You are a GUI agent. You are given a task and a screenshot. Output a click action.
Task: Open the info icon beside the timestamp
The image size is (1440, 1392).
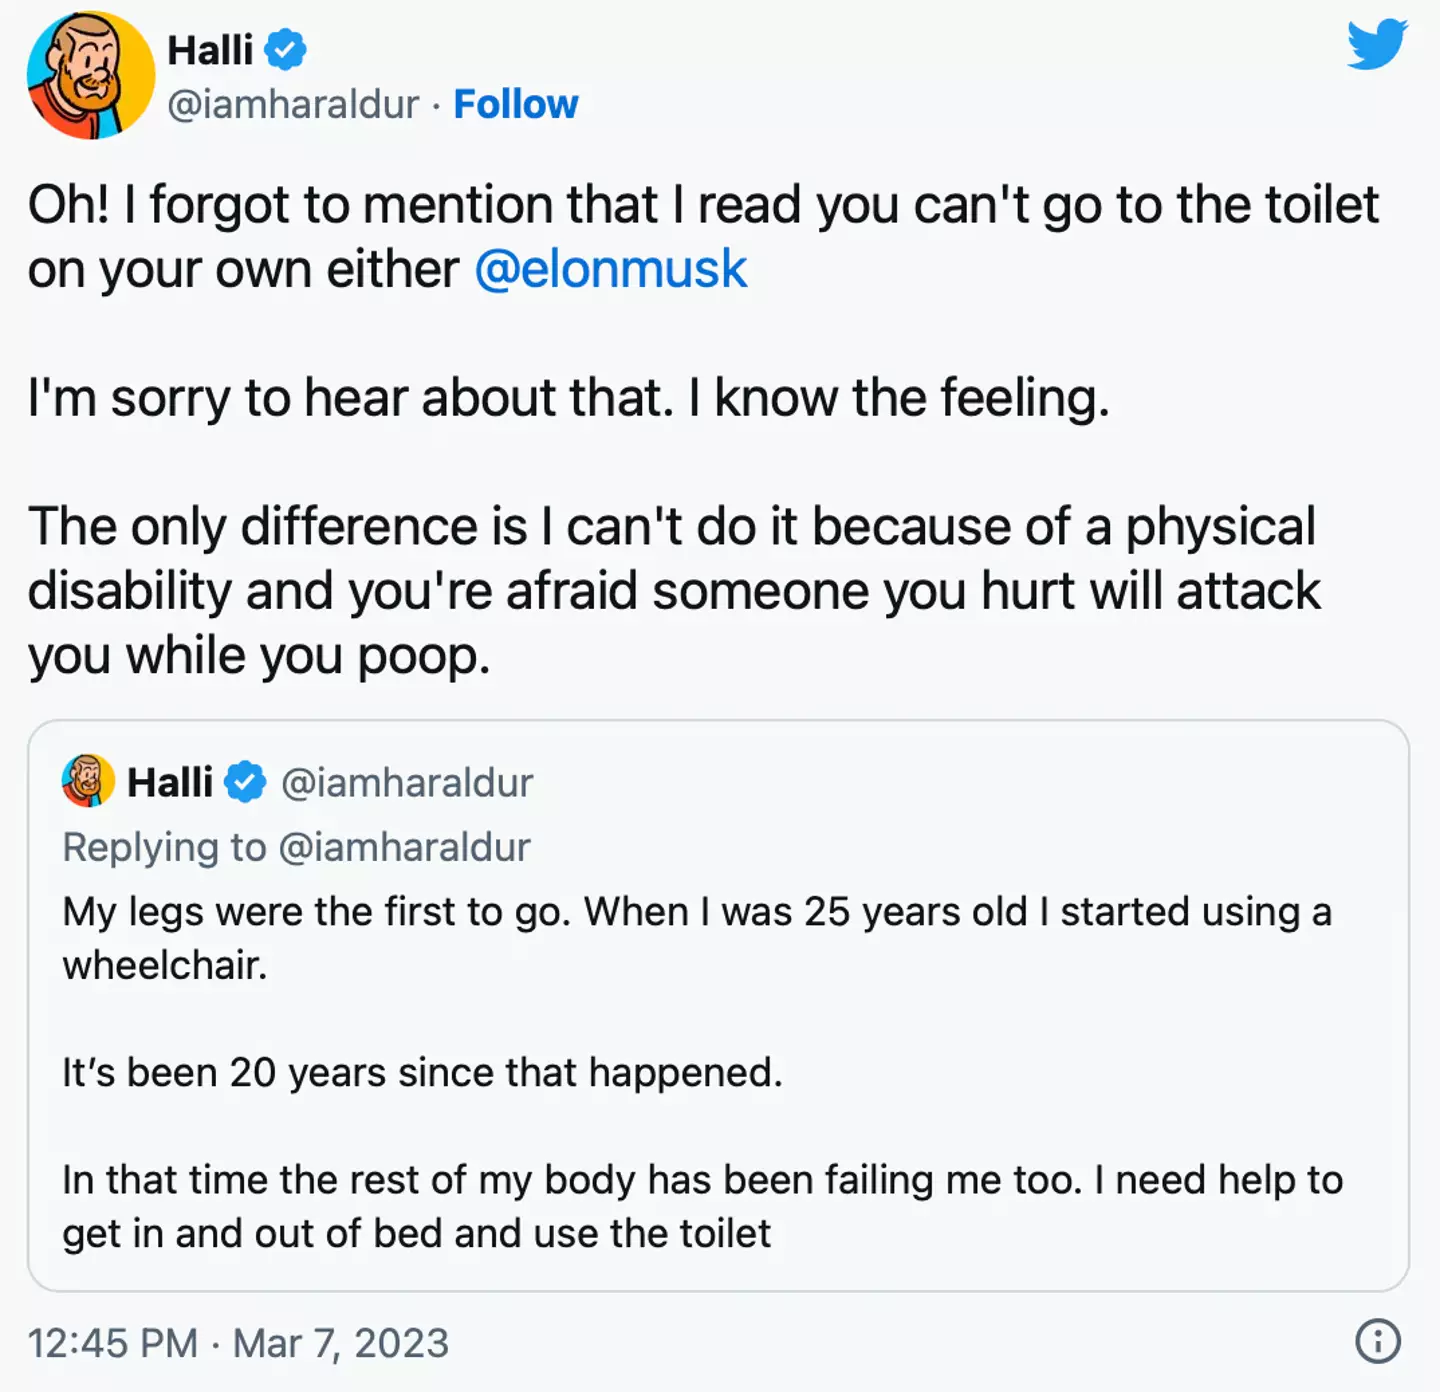[x=1377, y=1341]
